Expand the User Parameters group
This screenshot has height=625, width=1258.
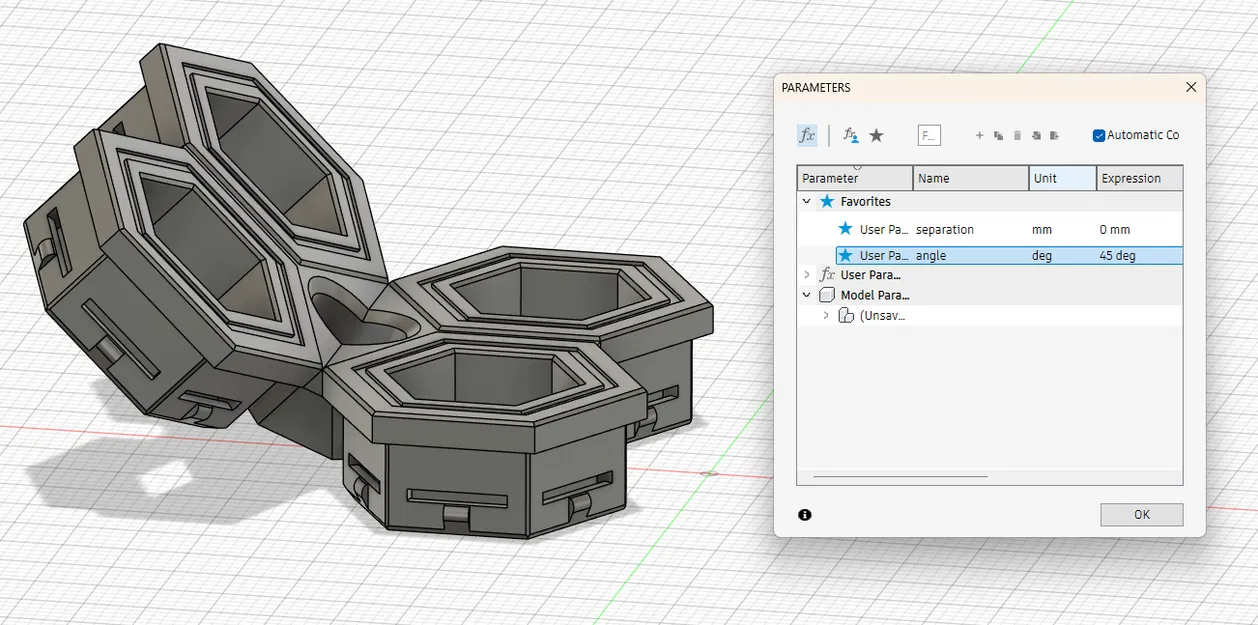click(x=806, y=274)
